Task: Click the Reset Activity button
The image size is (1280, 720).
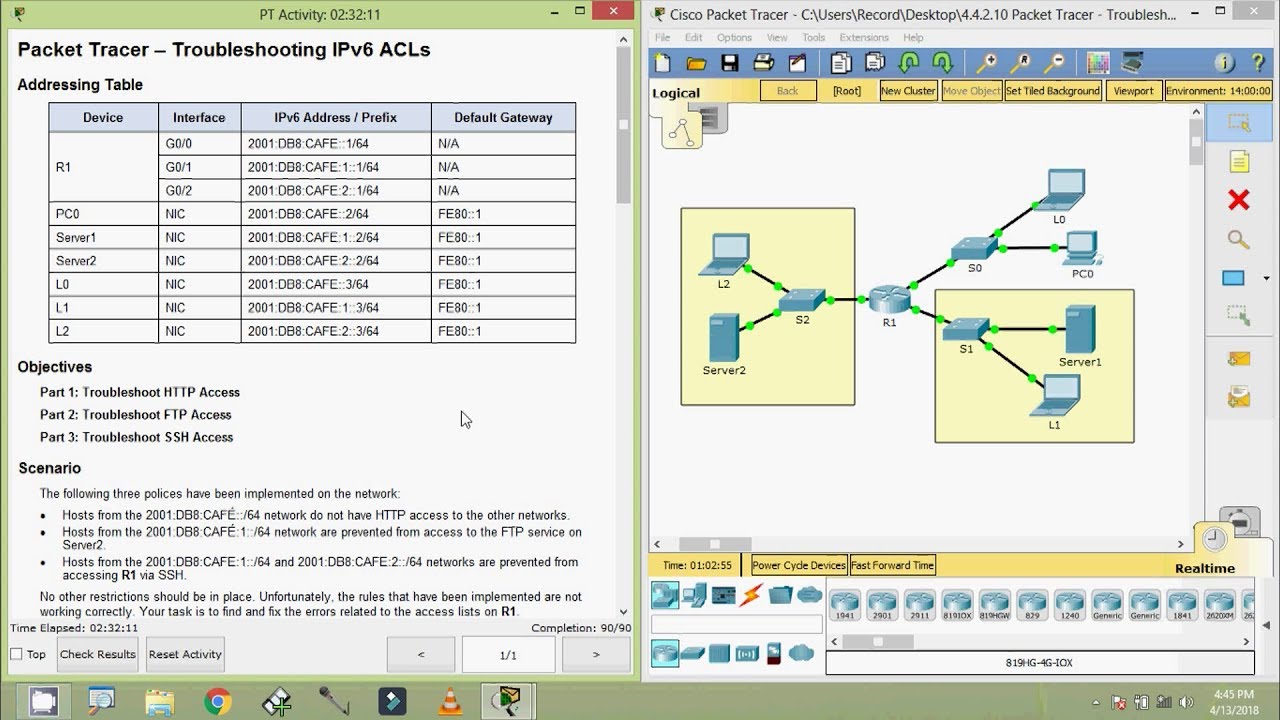Action: point(185,654)
